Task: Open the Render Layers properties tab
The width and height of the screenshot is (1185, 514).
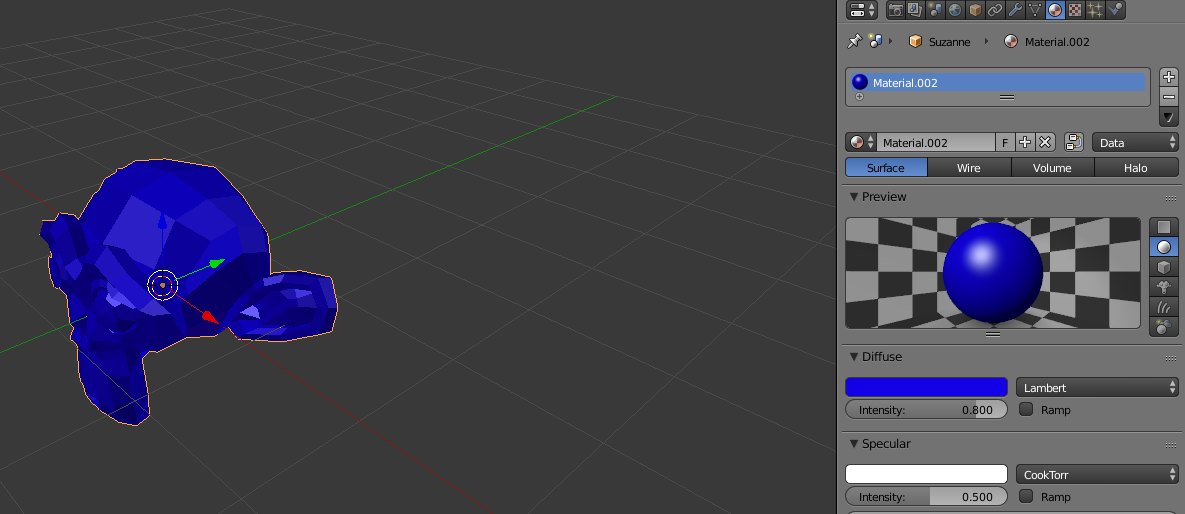Action: coord(915,10)
